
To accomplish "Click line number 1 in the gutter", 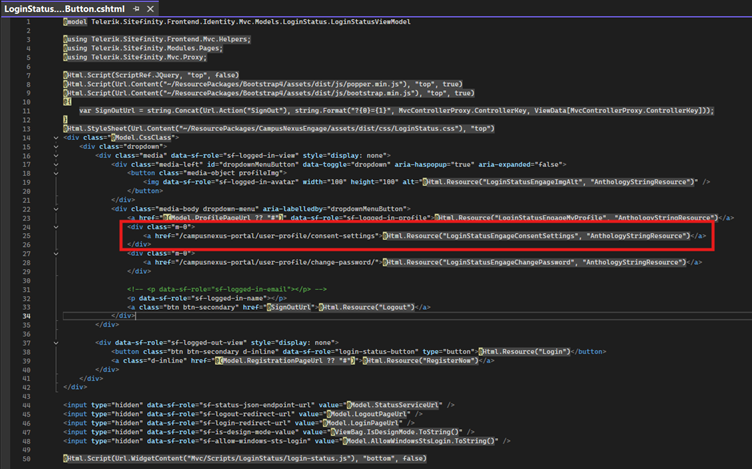I will point(30,21).
